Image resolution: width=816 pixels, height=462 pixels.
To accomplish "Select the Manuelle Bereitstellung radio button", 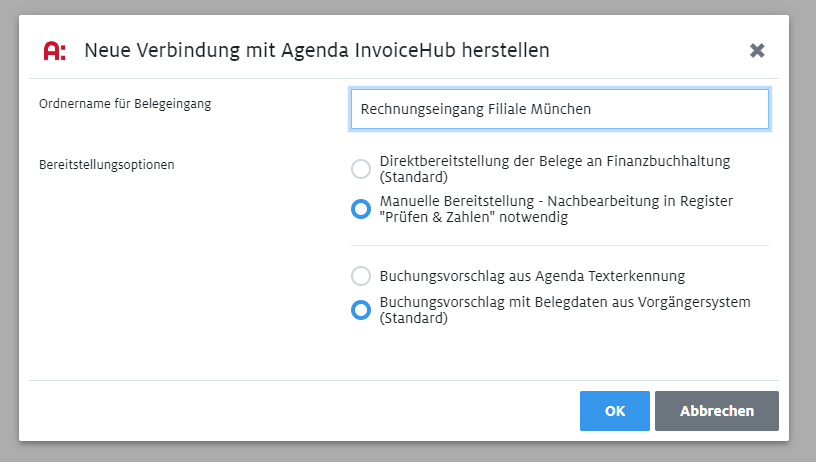I will [361, 209].
